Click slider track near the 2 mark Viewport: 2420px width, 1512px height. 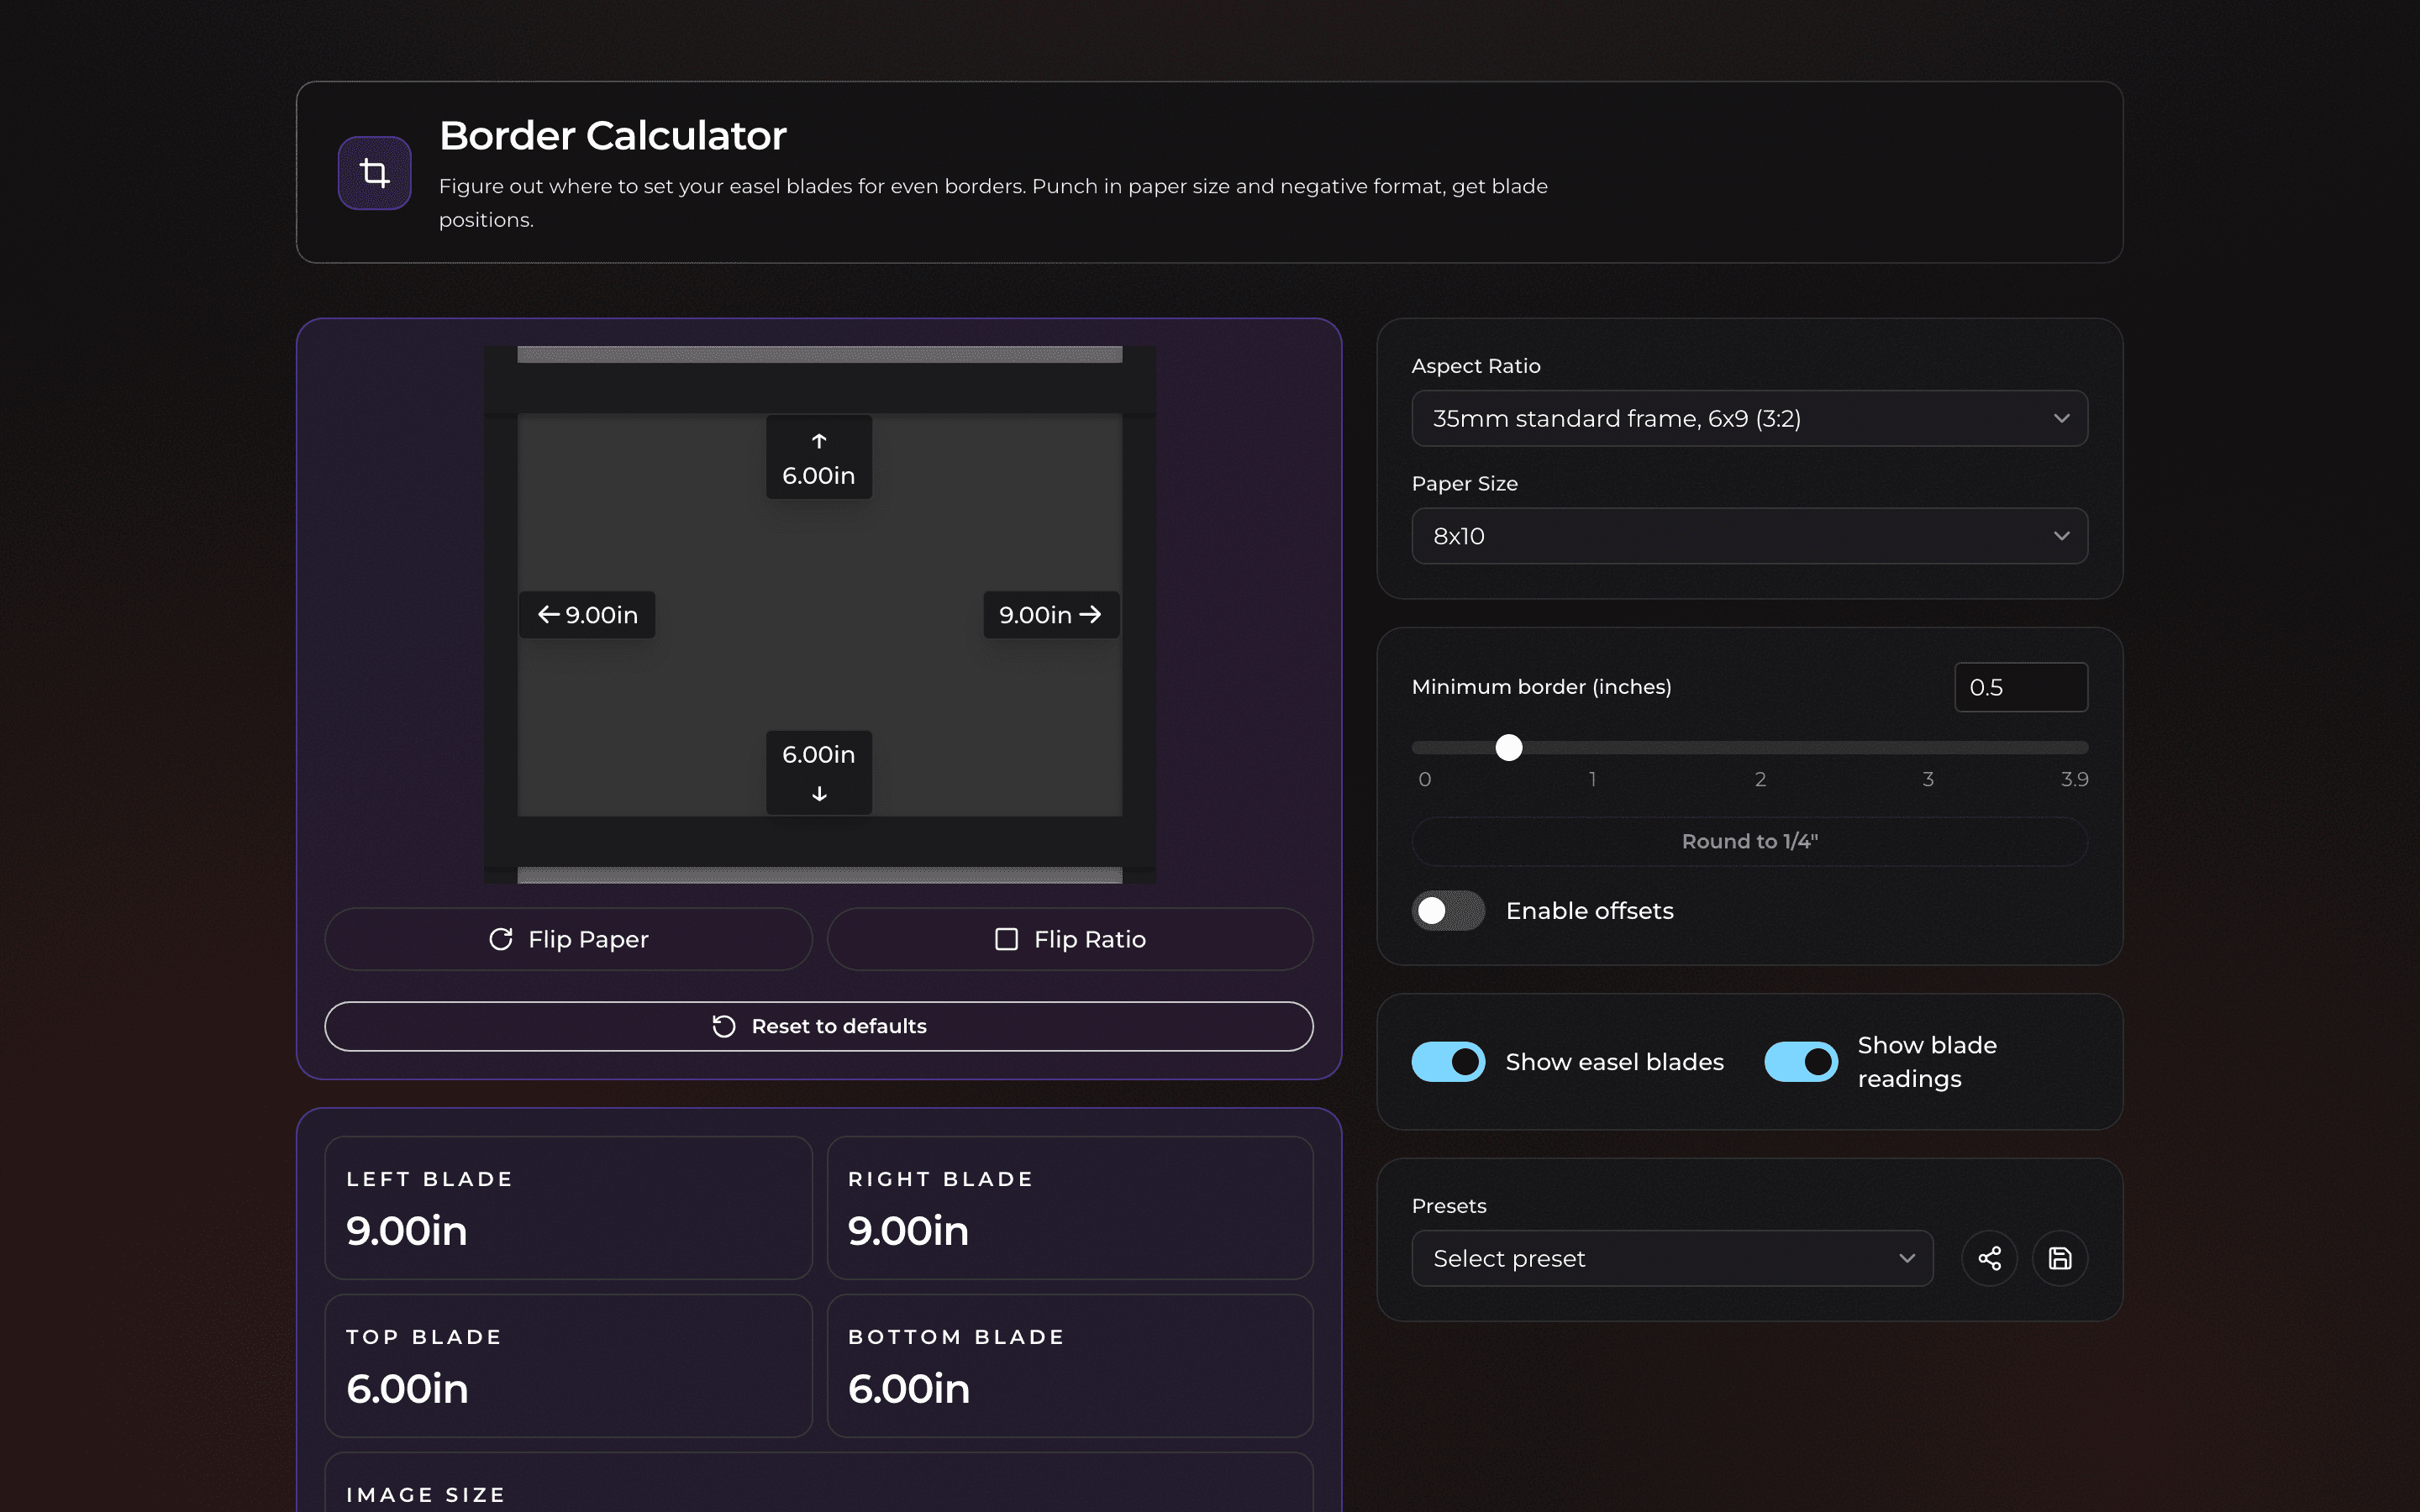click(1760, 747)
